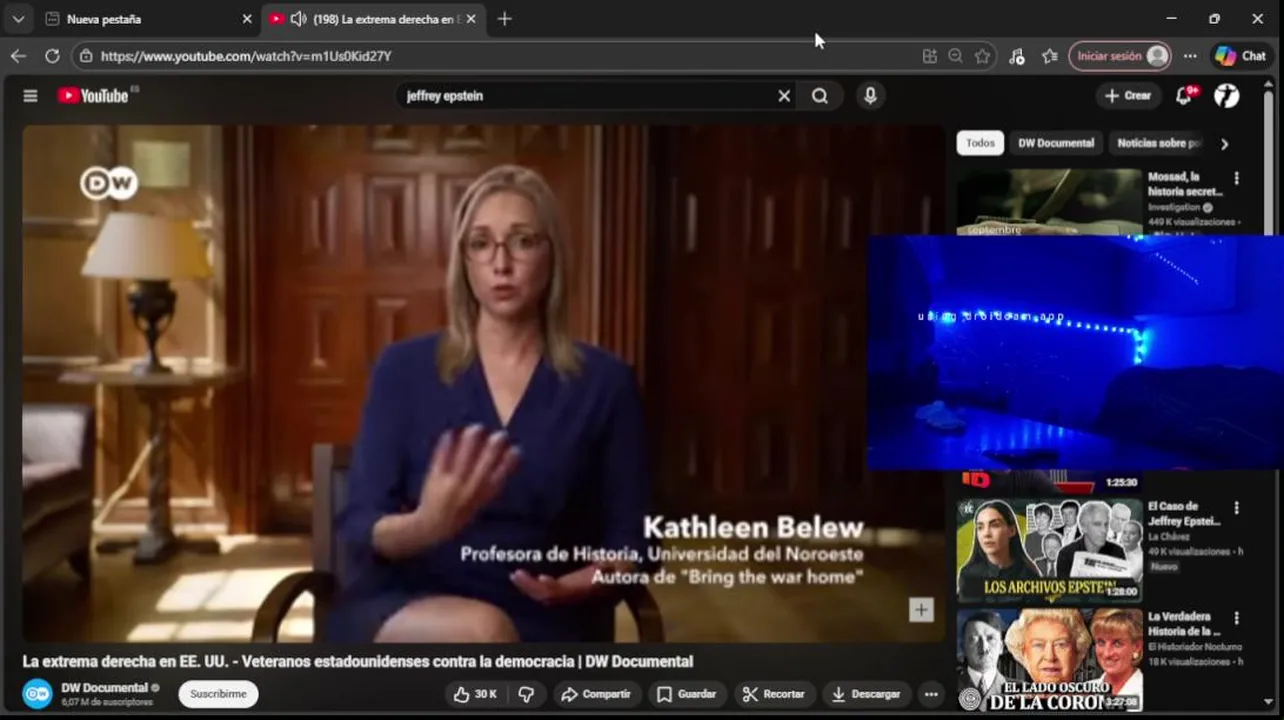
Task: Go to YouTube home via logo
Action: pos(93,96)
